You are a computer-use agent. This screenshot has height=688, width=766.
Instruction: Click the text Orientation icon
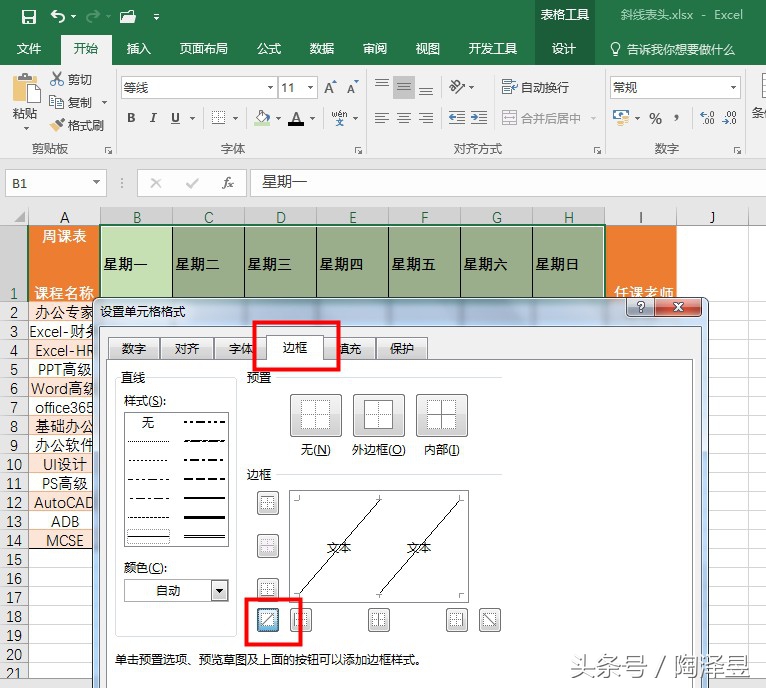(x=457, y=87)
